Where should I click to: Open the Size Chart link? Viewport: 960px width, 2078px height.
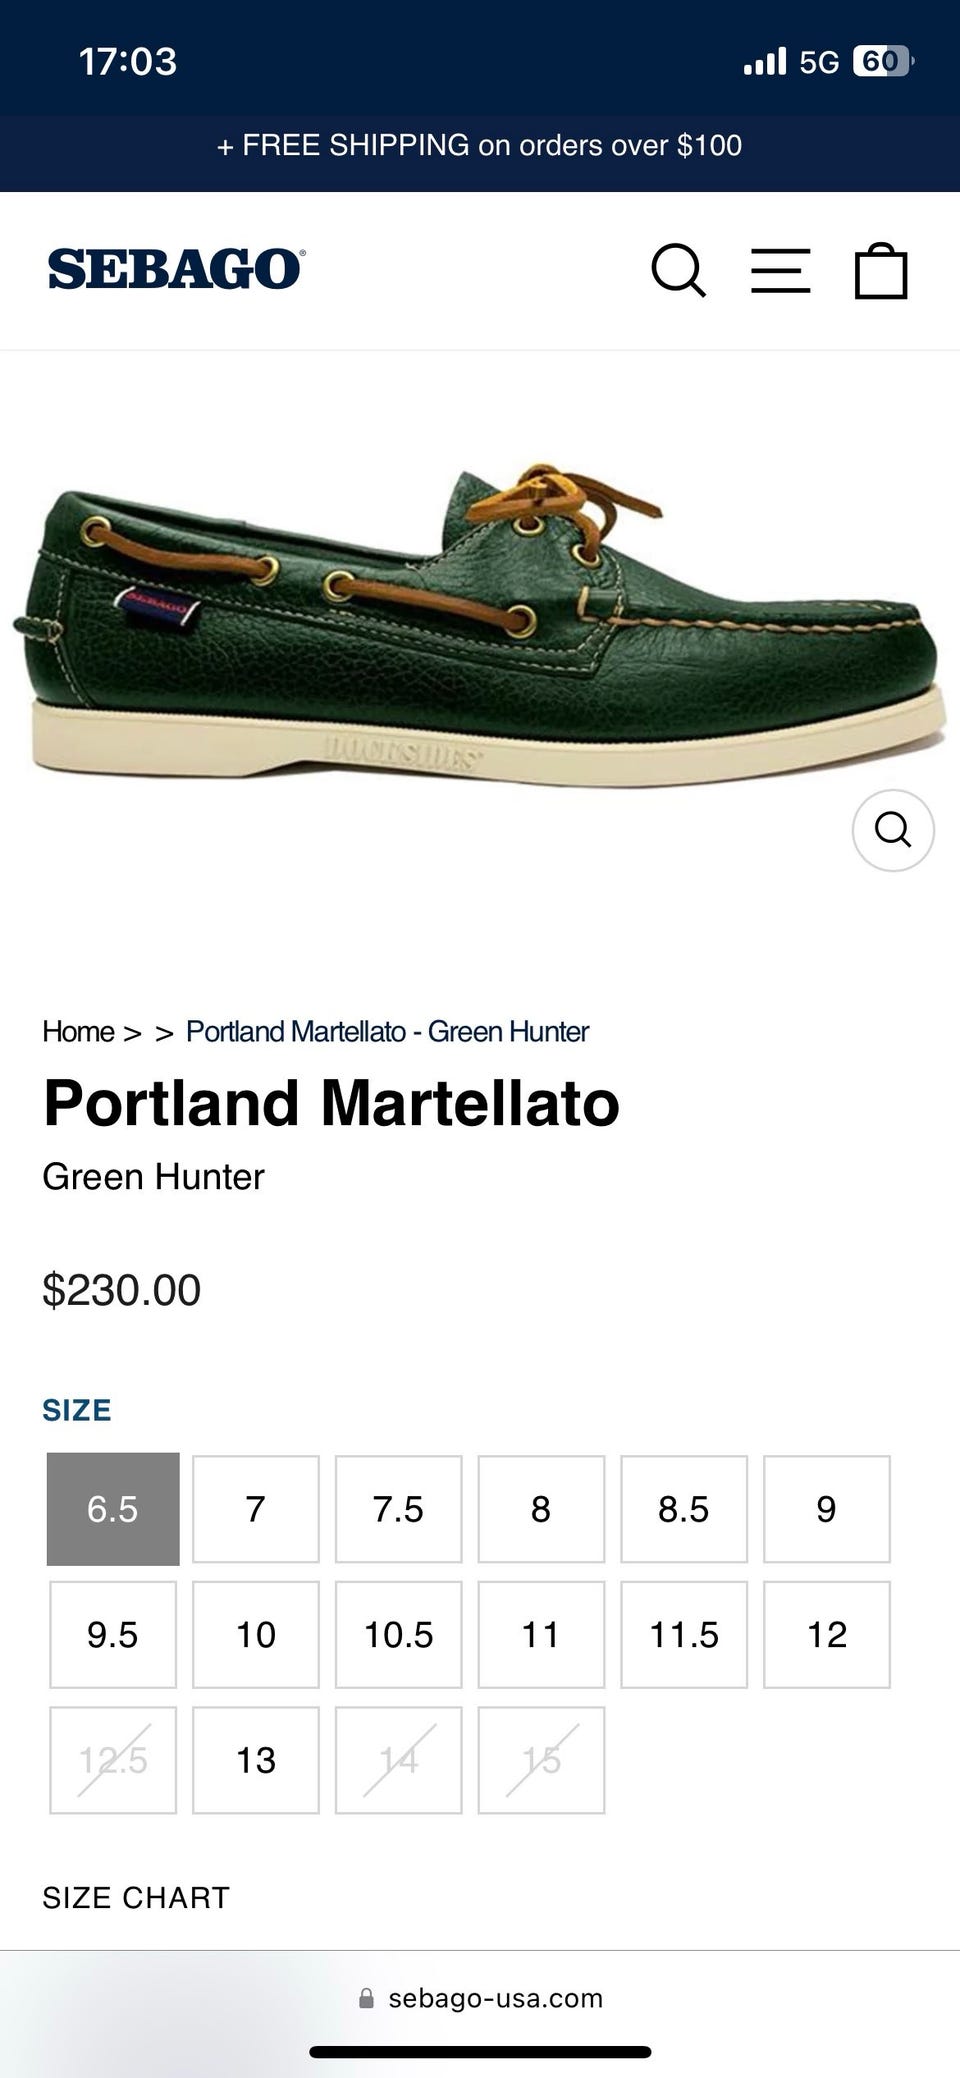pyautogui.click(x=136, y=1897)
